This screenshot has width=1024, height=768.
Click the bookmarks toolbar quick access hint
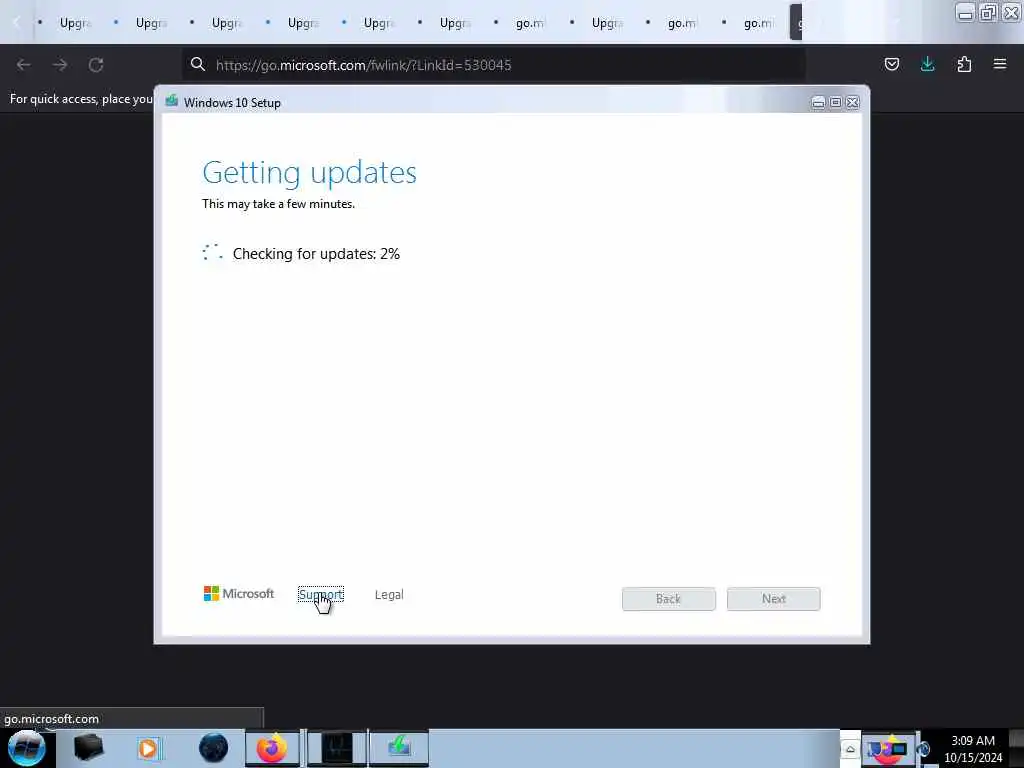click(x=81, y=99)
